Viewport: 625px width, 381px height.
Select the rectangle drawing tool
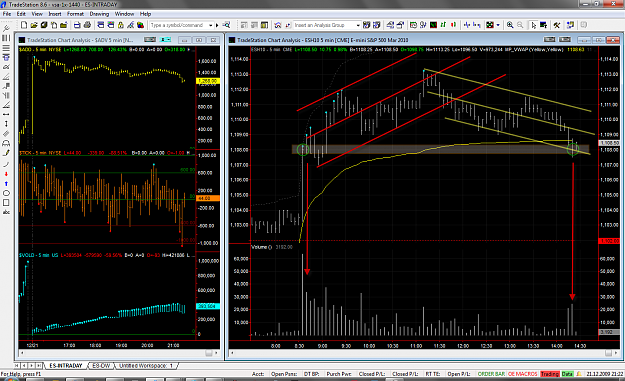tap(6, 202)
